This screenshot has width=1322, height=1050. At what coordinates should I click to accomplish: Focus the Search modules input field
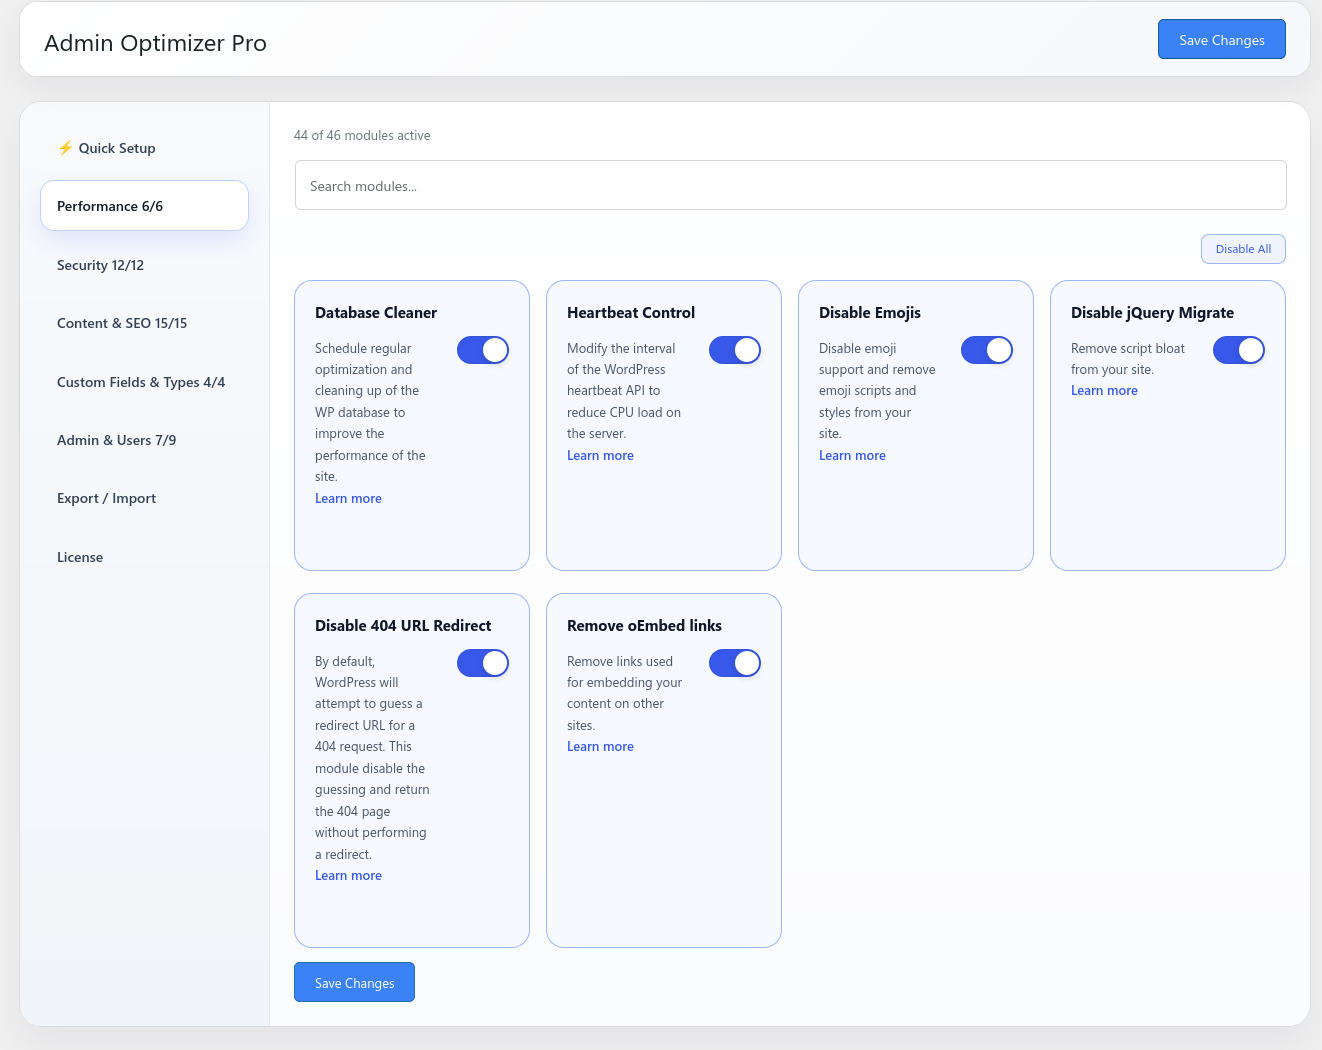(790, 185)
